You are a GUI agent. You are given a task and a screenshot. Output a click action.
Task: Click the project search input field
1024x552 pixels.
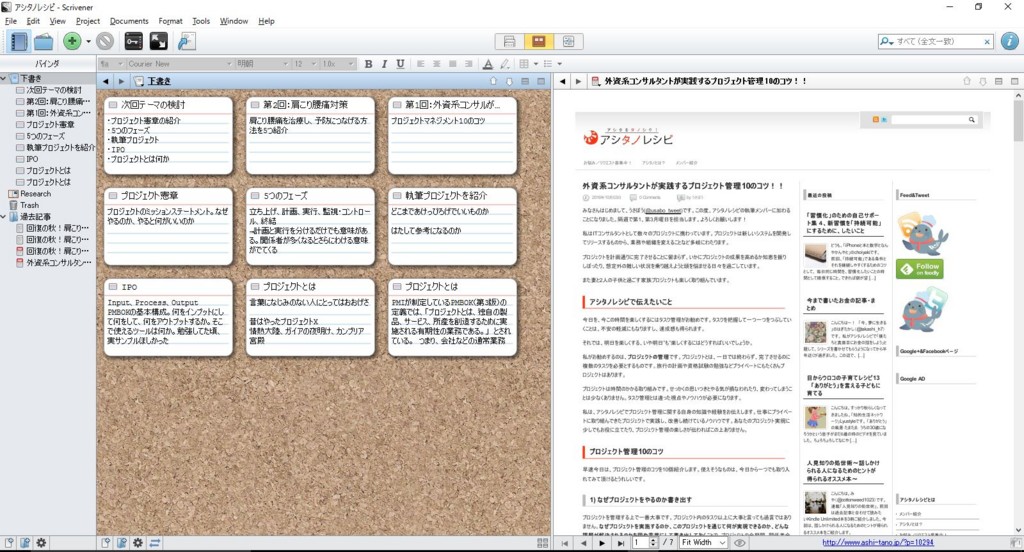[938, 41]
